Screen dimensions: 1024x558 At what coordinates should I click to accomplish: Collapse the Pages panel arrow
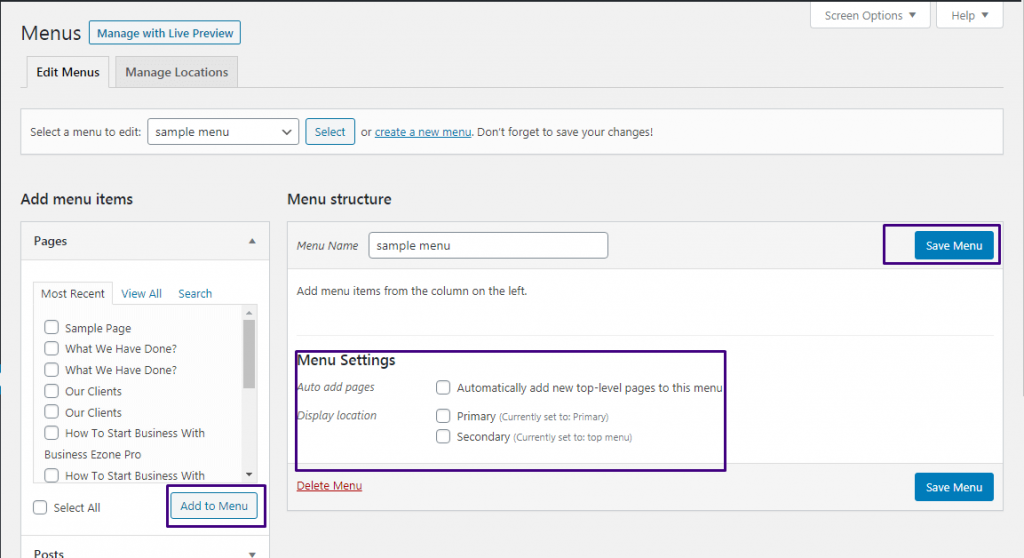[252, 241]
